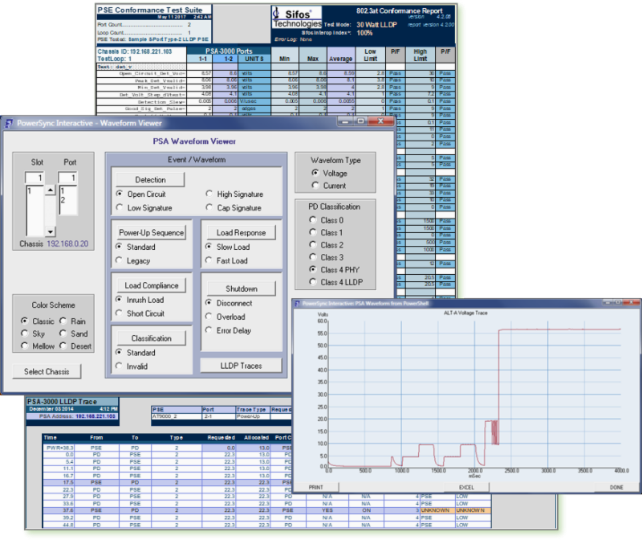Click EXCEL in the waveform plot window
Screen dimensions: 642x540
coord(466,487)
